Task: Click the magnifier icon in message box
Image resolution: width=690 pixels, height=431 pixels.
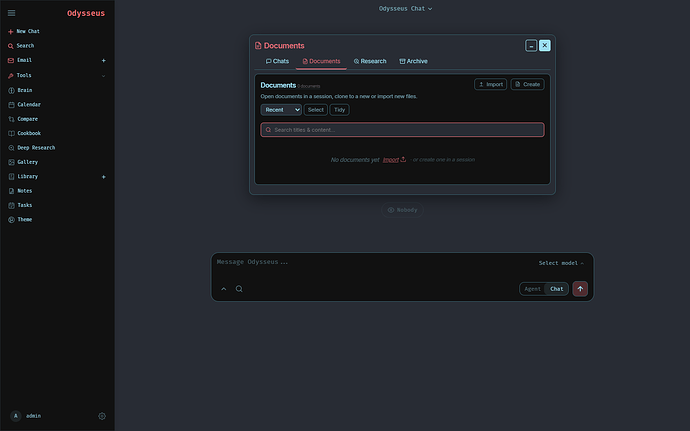Action: point(239,289)
